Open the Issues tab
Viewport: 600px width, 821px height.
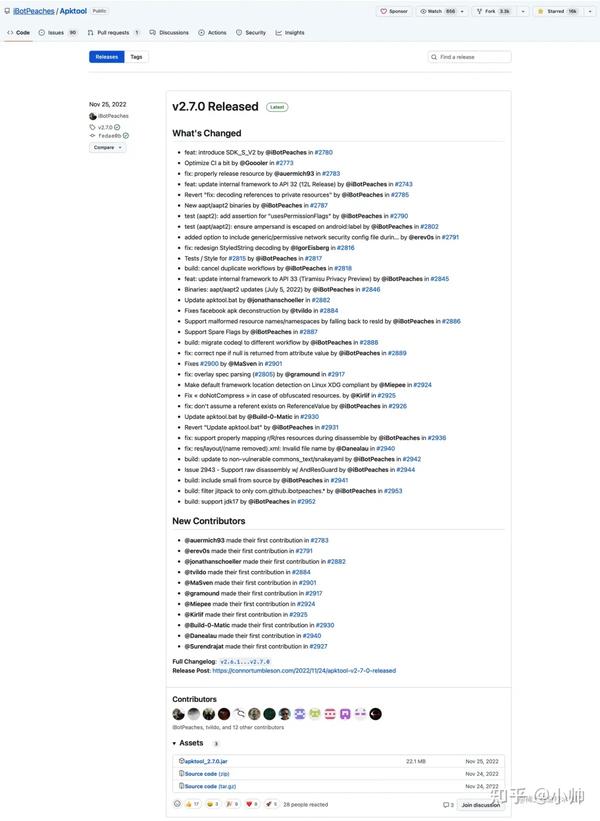pyautogui.click(x=58, y=32)
